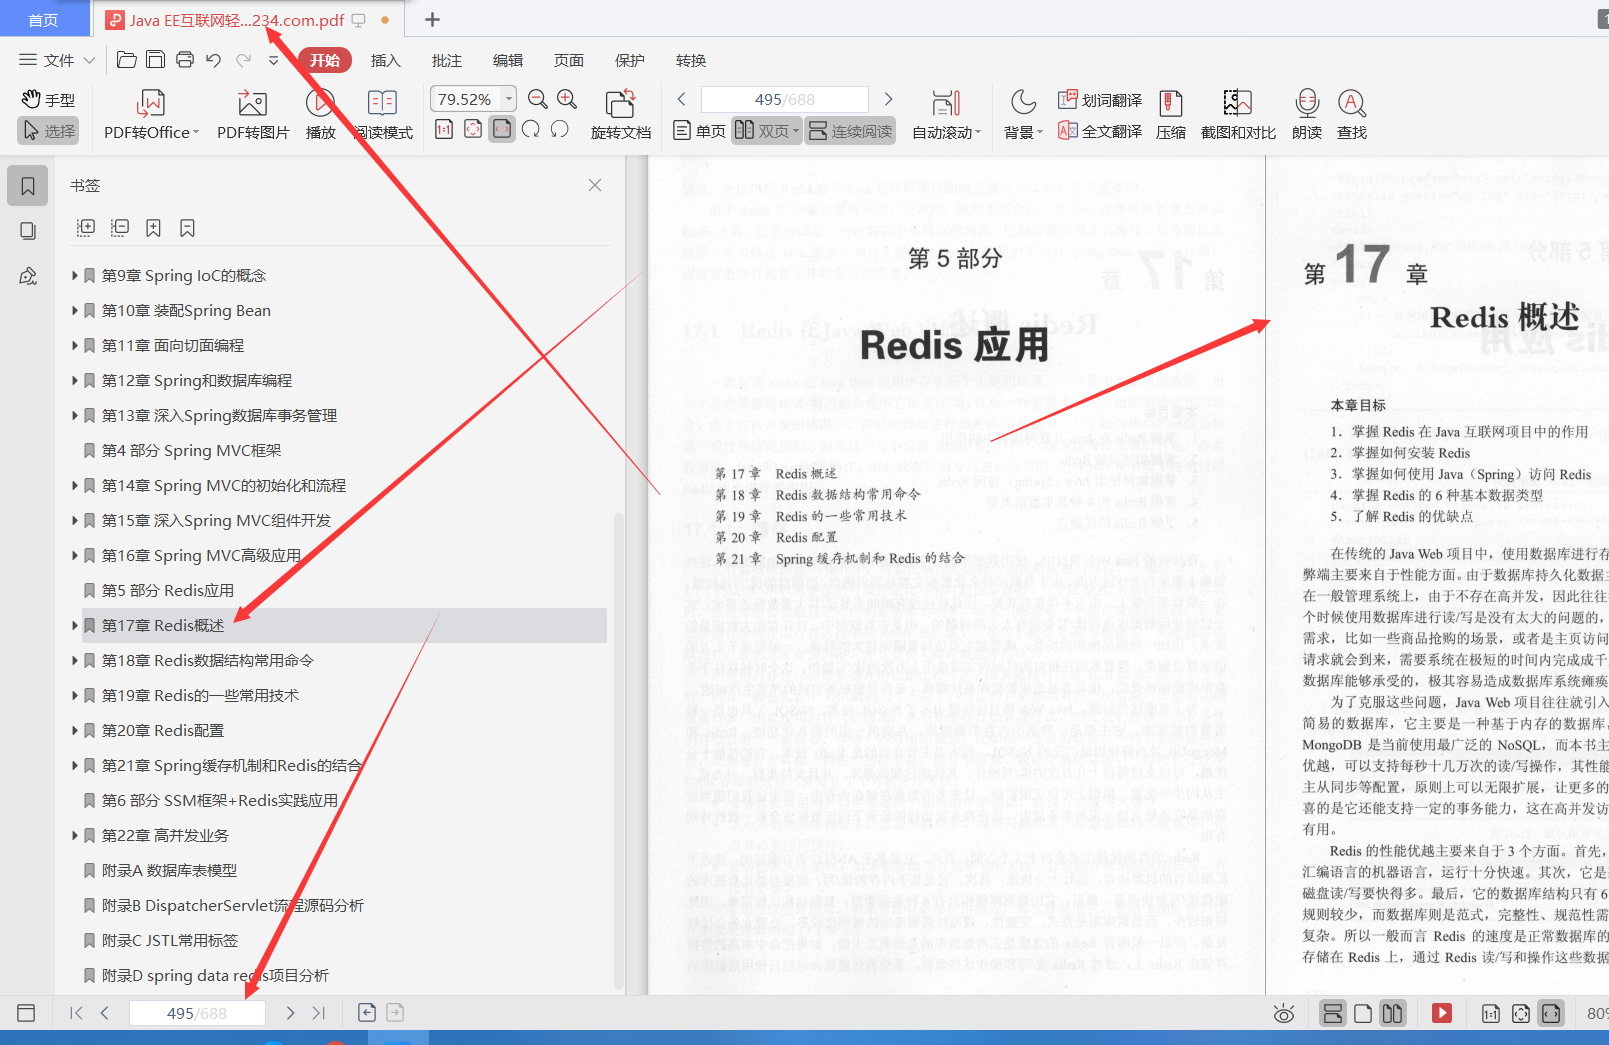This screenshot has width=1609, height=1045.
Task: Start 朗读 read aloud
Action: pos(1307,115)
